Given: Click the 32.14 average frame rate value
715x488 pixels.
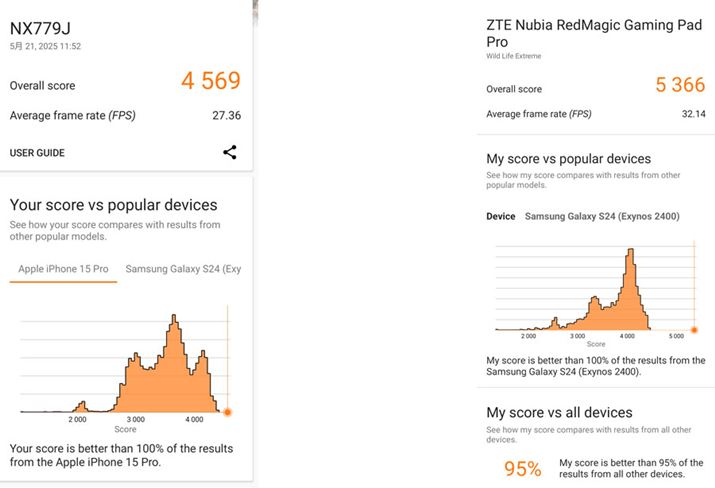Looking at the screenshot, I should [x=693, y=114].
